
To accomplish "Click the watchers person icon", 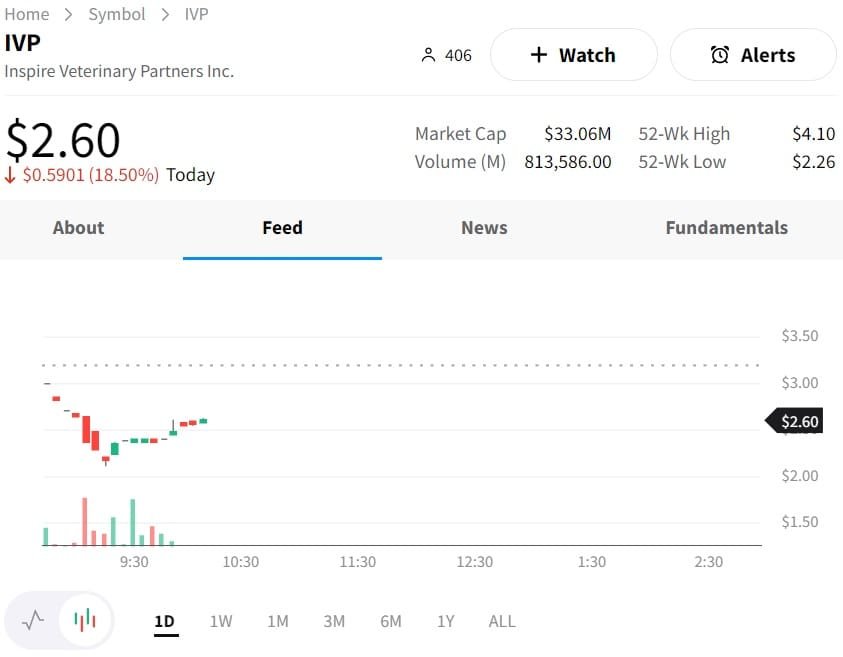I will click(x=429, y=55).
